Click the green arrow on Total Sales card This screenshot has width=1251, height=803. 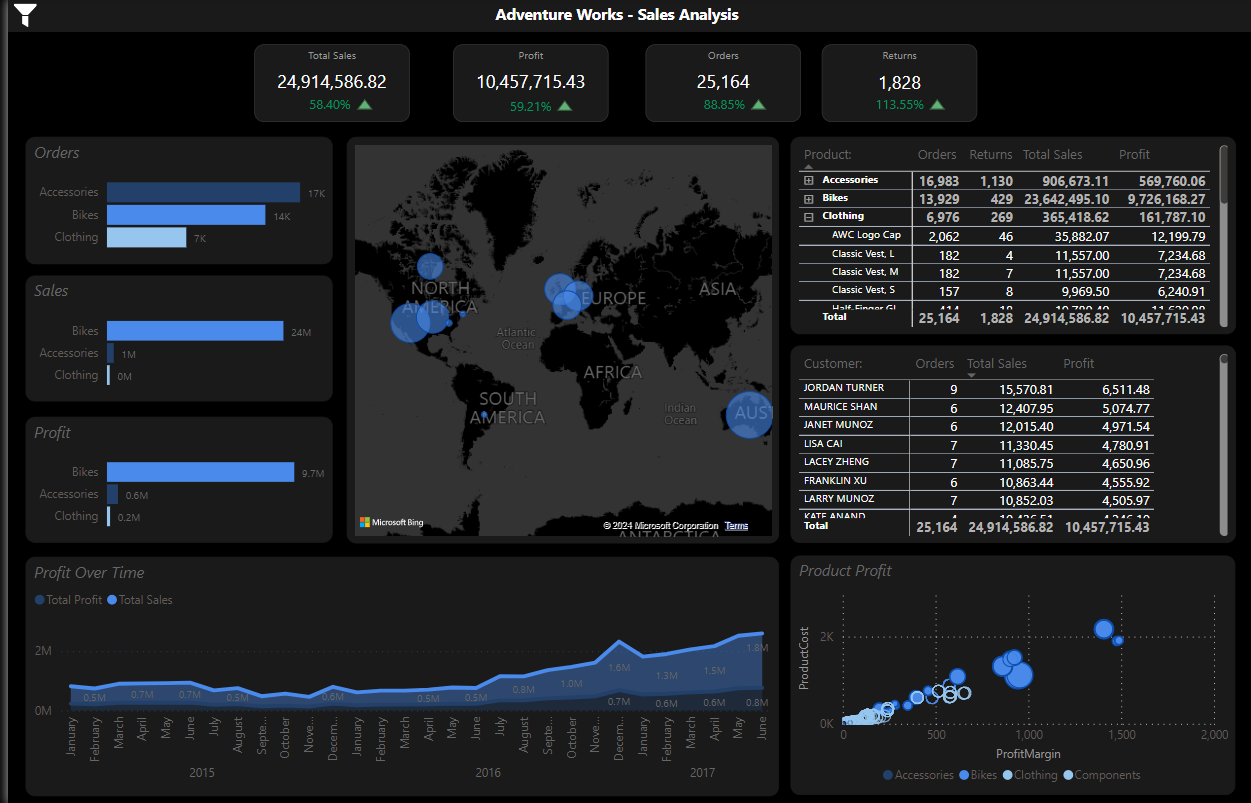point(365,104)
